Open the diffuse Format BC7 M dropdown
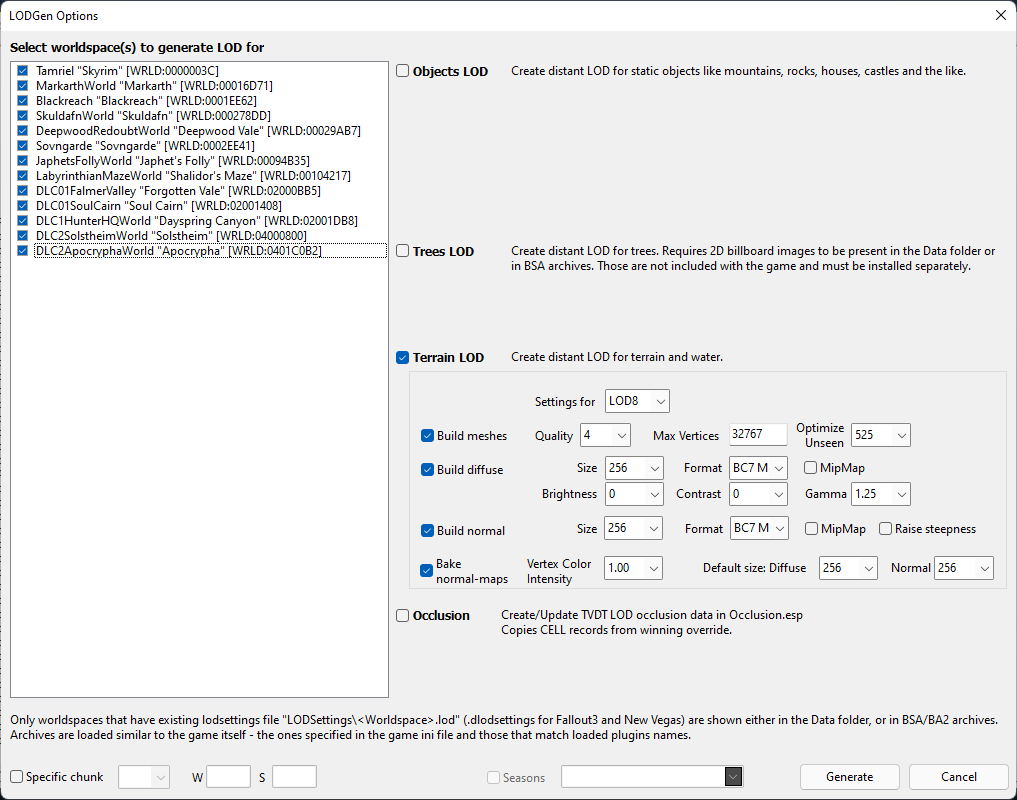This screenshot has width=1017, height=800. pos(758,468)
